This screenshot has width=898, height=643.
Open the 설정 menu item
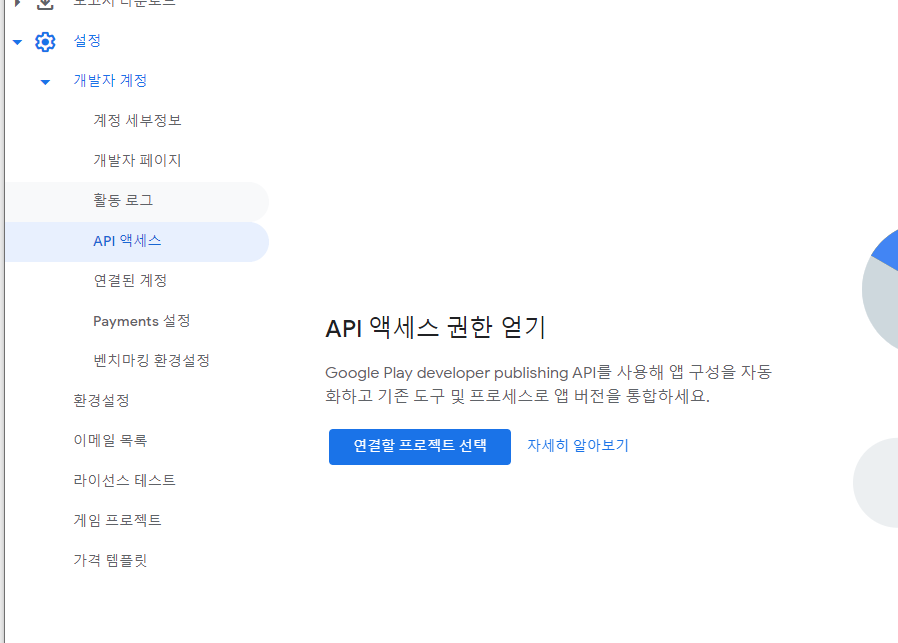coord(87,41)
